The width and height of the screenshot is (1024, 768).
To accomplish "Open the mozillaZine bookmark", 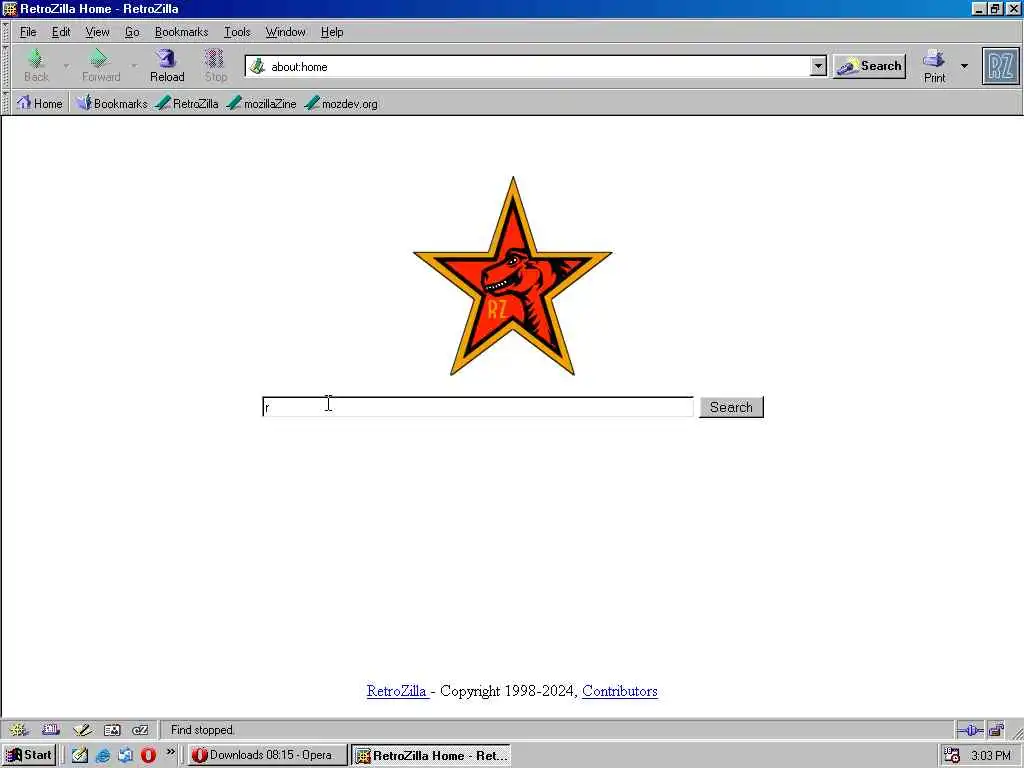I will [x=262, y=103].
